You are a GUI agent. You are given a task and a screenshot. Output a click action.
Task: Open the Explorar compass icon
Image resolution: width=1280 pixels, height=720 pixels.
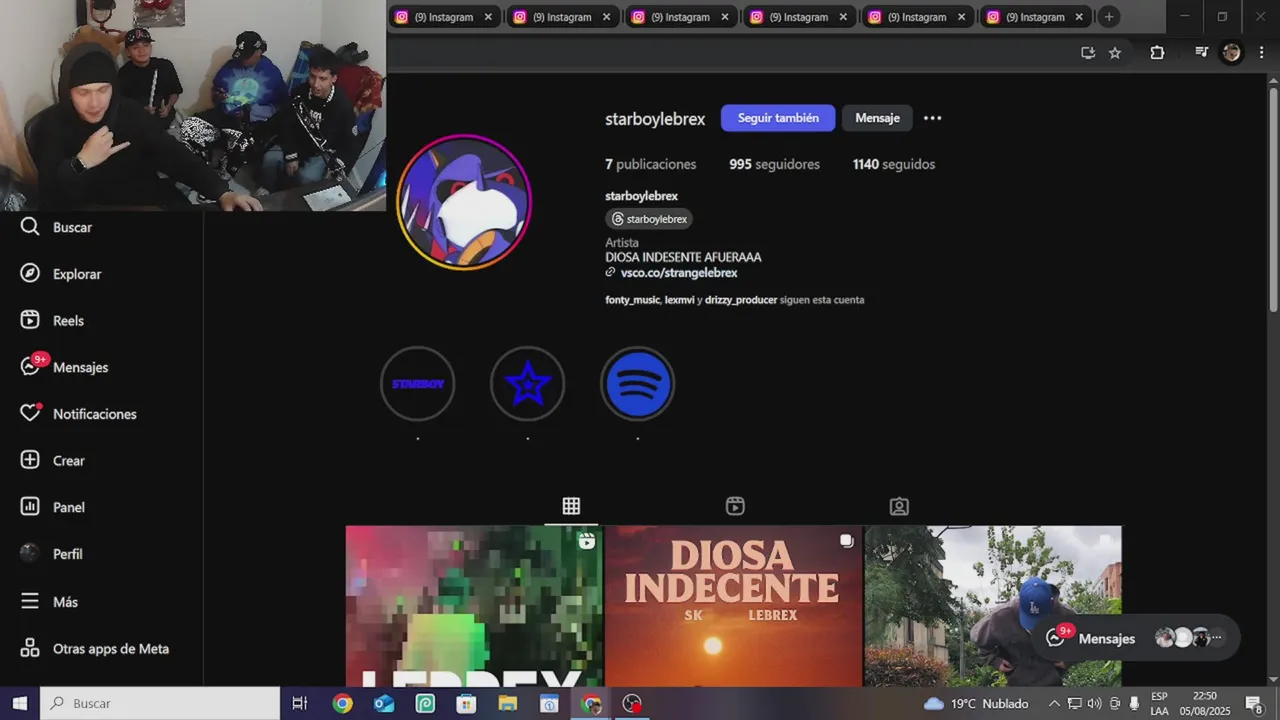coord(30,274)
